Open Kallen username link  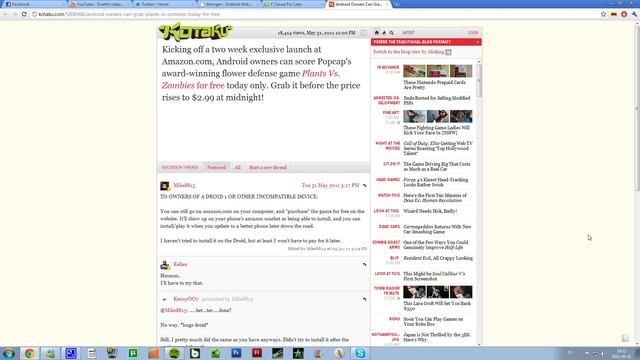[x=180, y=264]
